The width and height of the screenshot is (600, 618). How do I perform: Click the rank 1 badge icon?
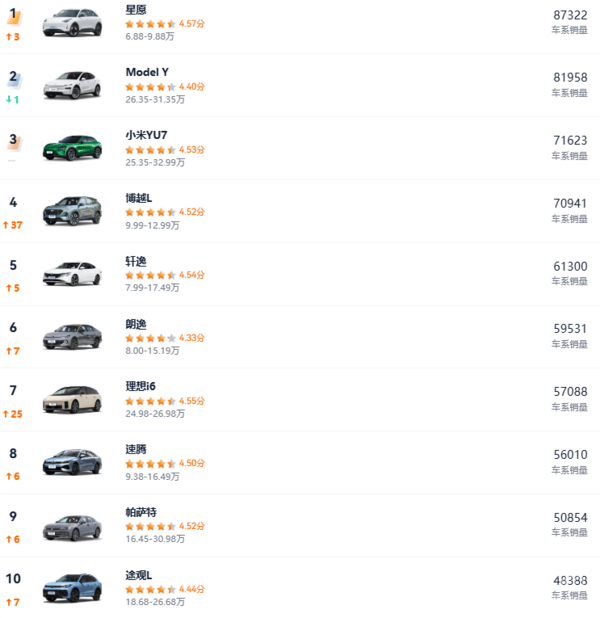pos(14,15)
